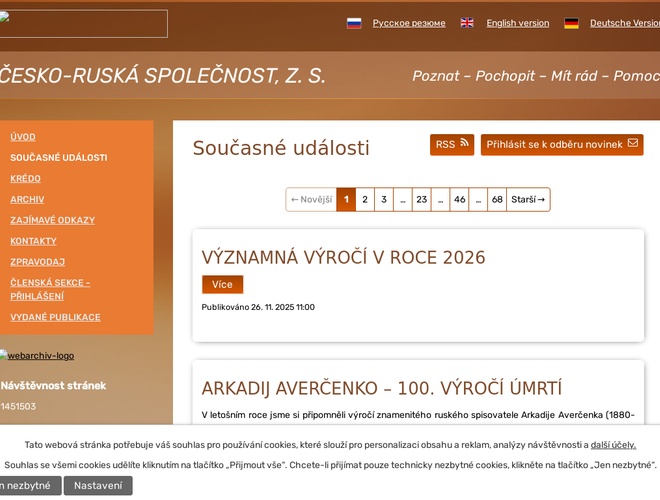Screen dimensions: 660x500
Task: Click the Russian flag icon
Action: click(x=354, y=23)
